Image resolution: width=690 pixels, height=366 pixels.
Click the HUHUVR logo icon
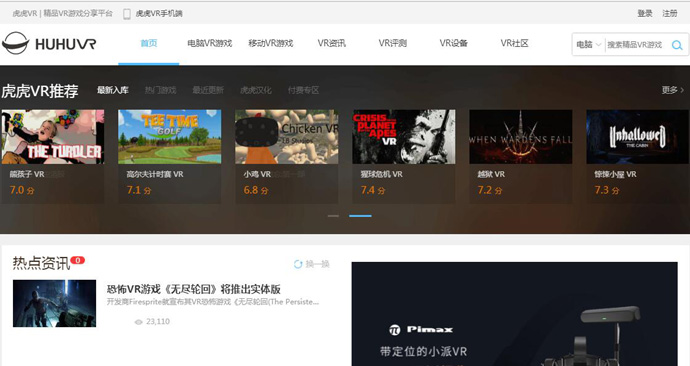15,43
